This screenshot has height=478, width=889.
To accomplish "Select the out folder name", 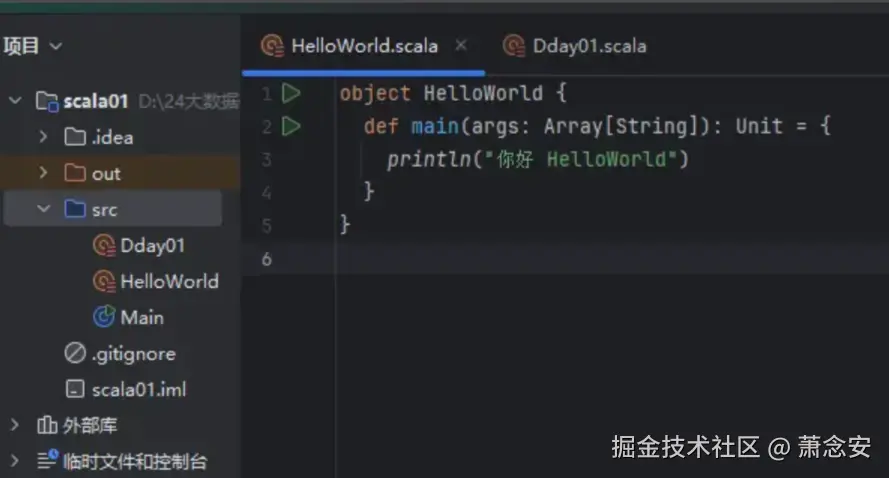I will (x=106, y=174).
